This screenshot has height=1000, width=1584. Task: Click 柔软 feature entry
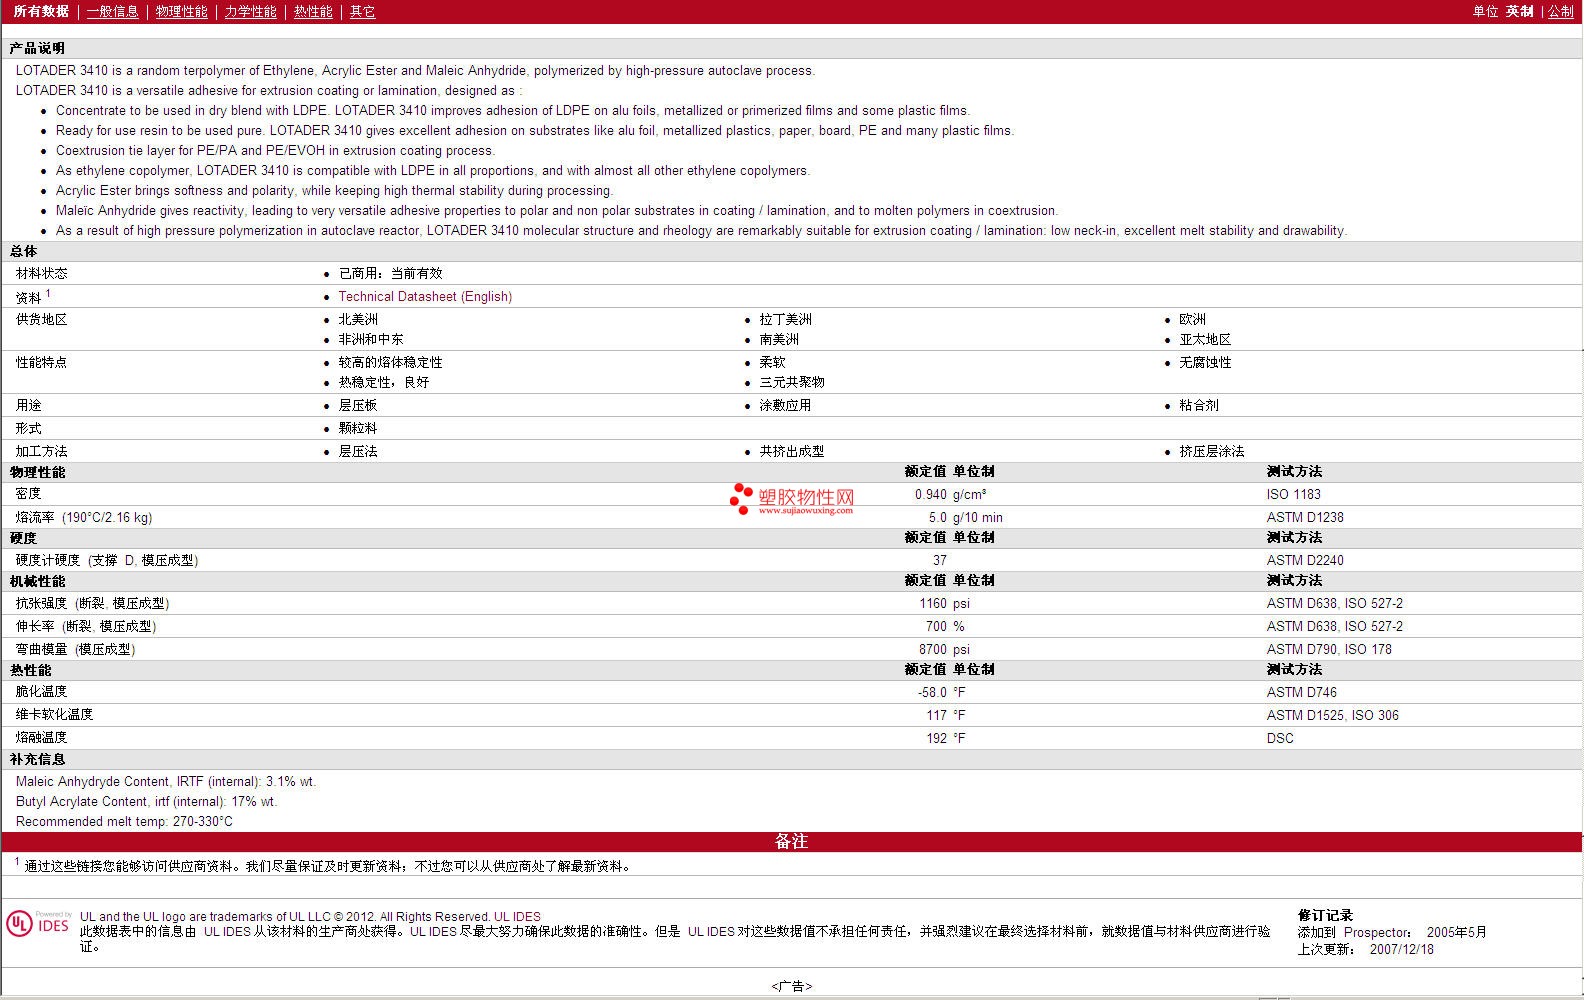[x=772, y=362]
